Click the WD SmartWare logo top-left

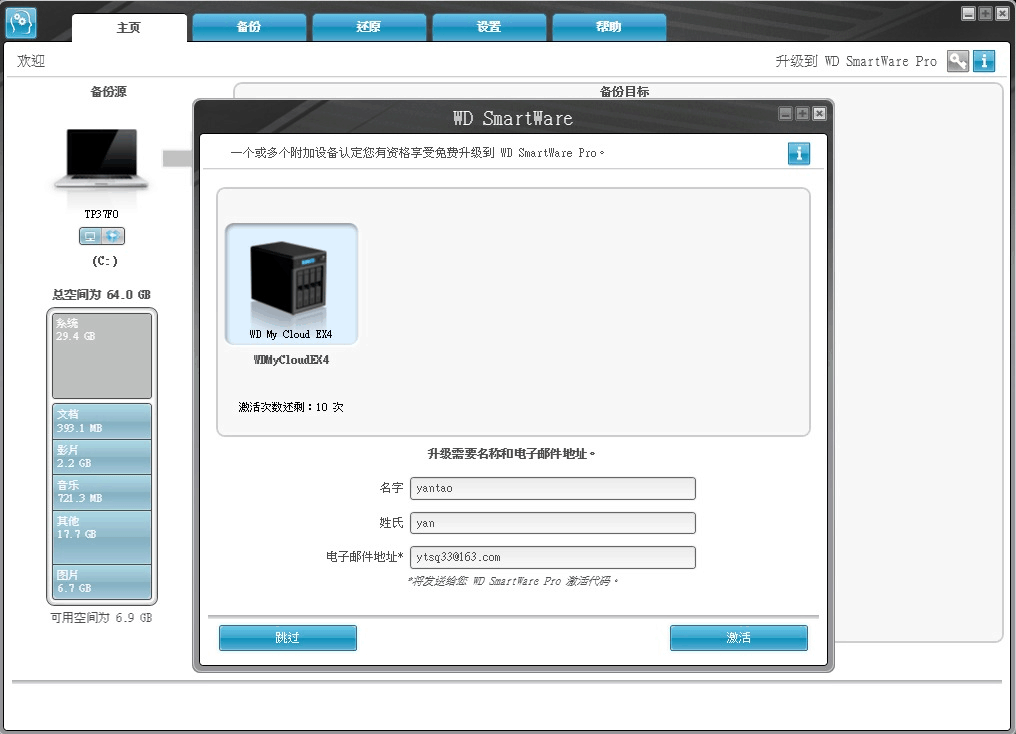click(x=20, y=22)
